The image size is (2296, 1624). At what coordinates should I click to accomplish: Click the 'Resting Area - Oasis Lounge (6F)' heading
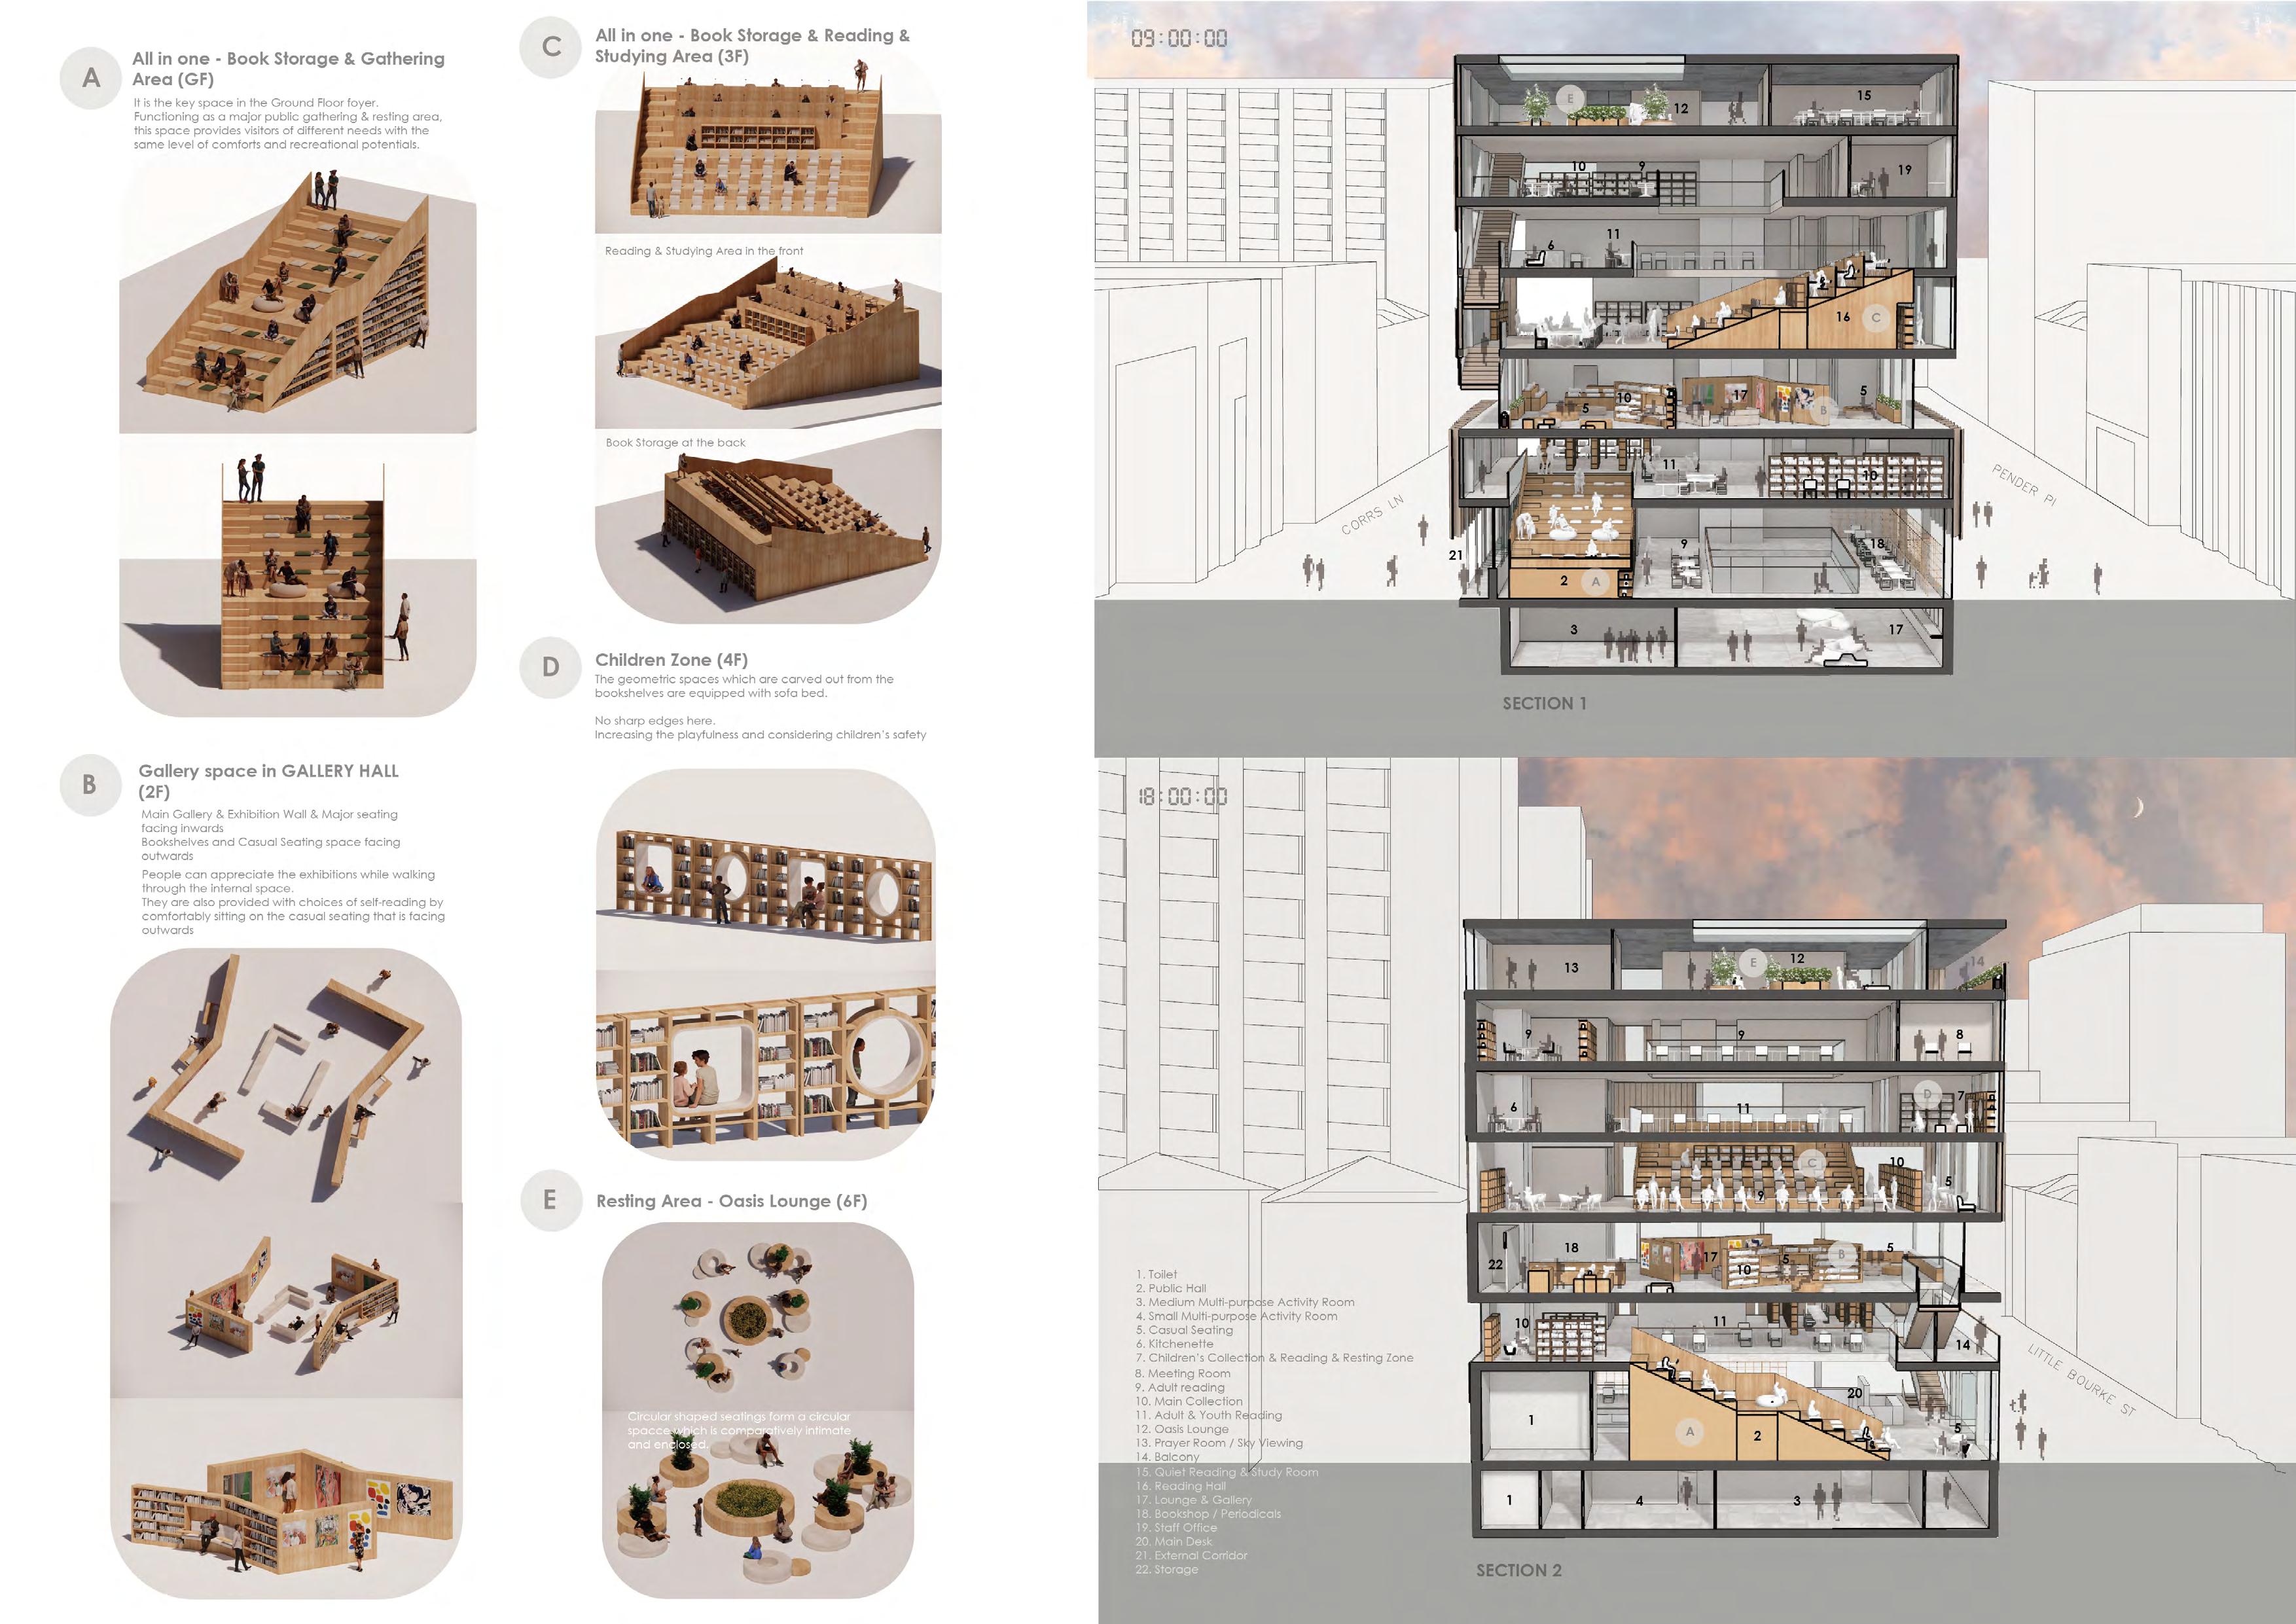point(731,1201)
